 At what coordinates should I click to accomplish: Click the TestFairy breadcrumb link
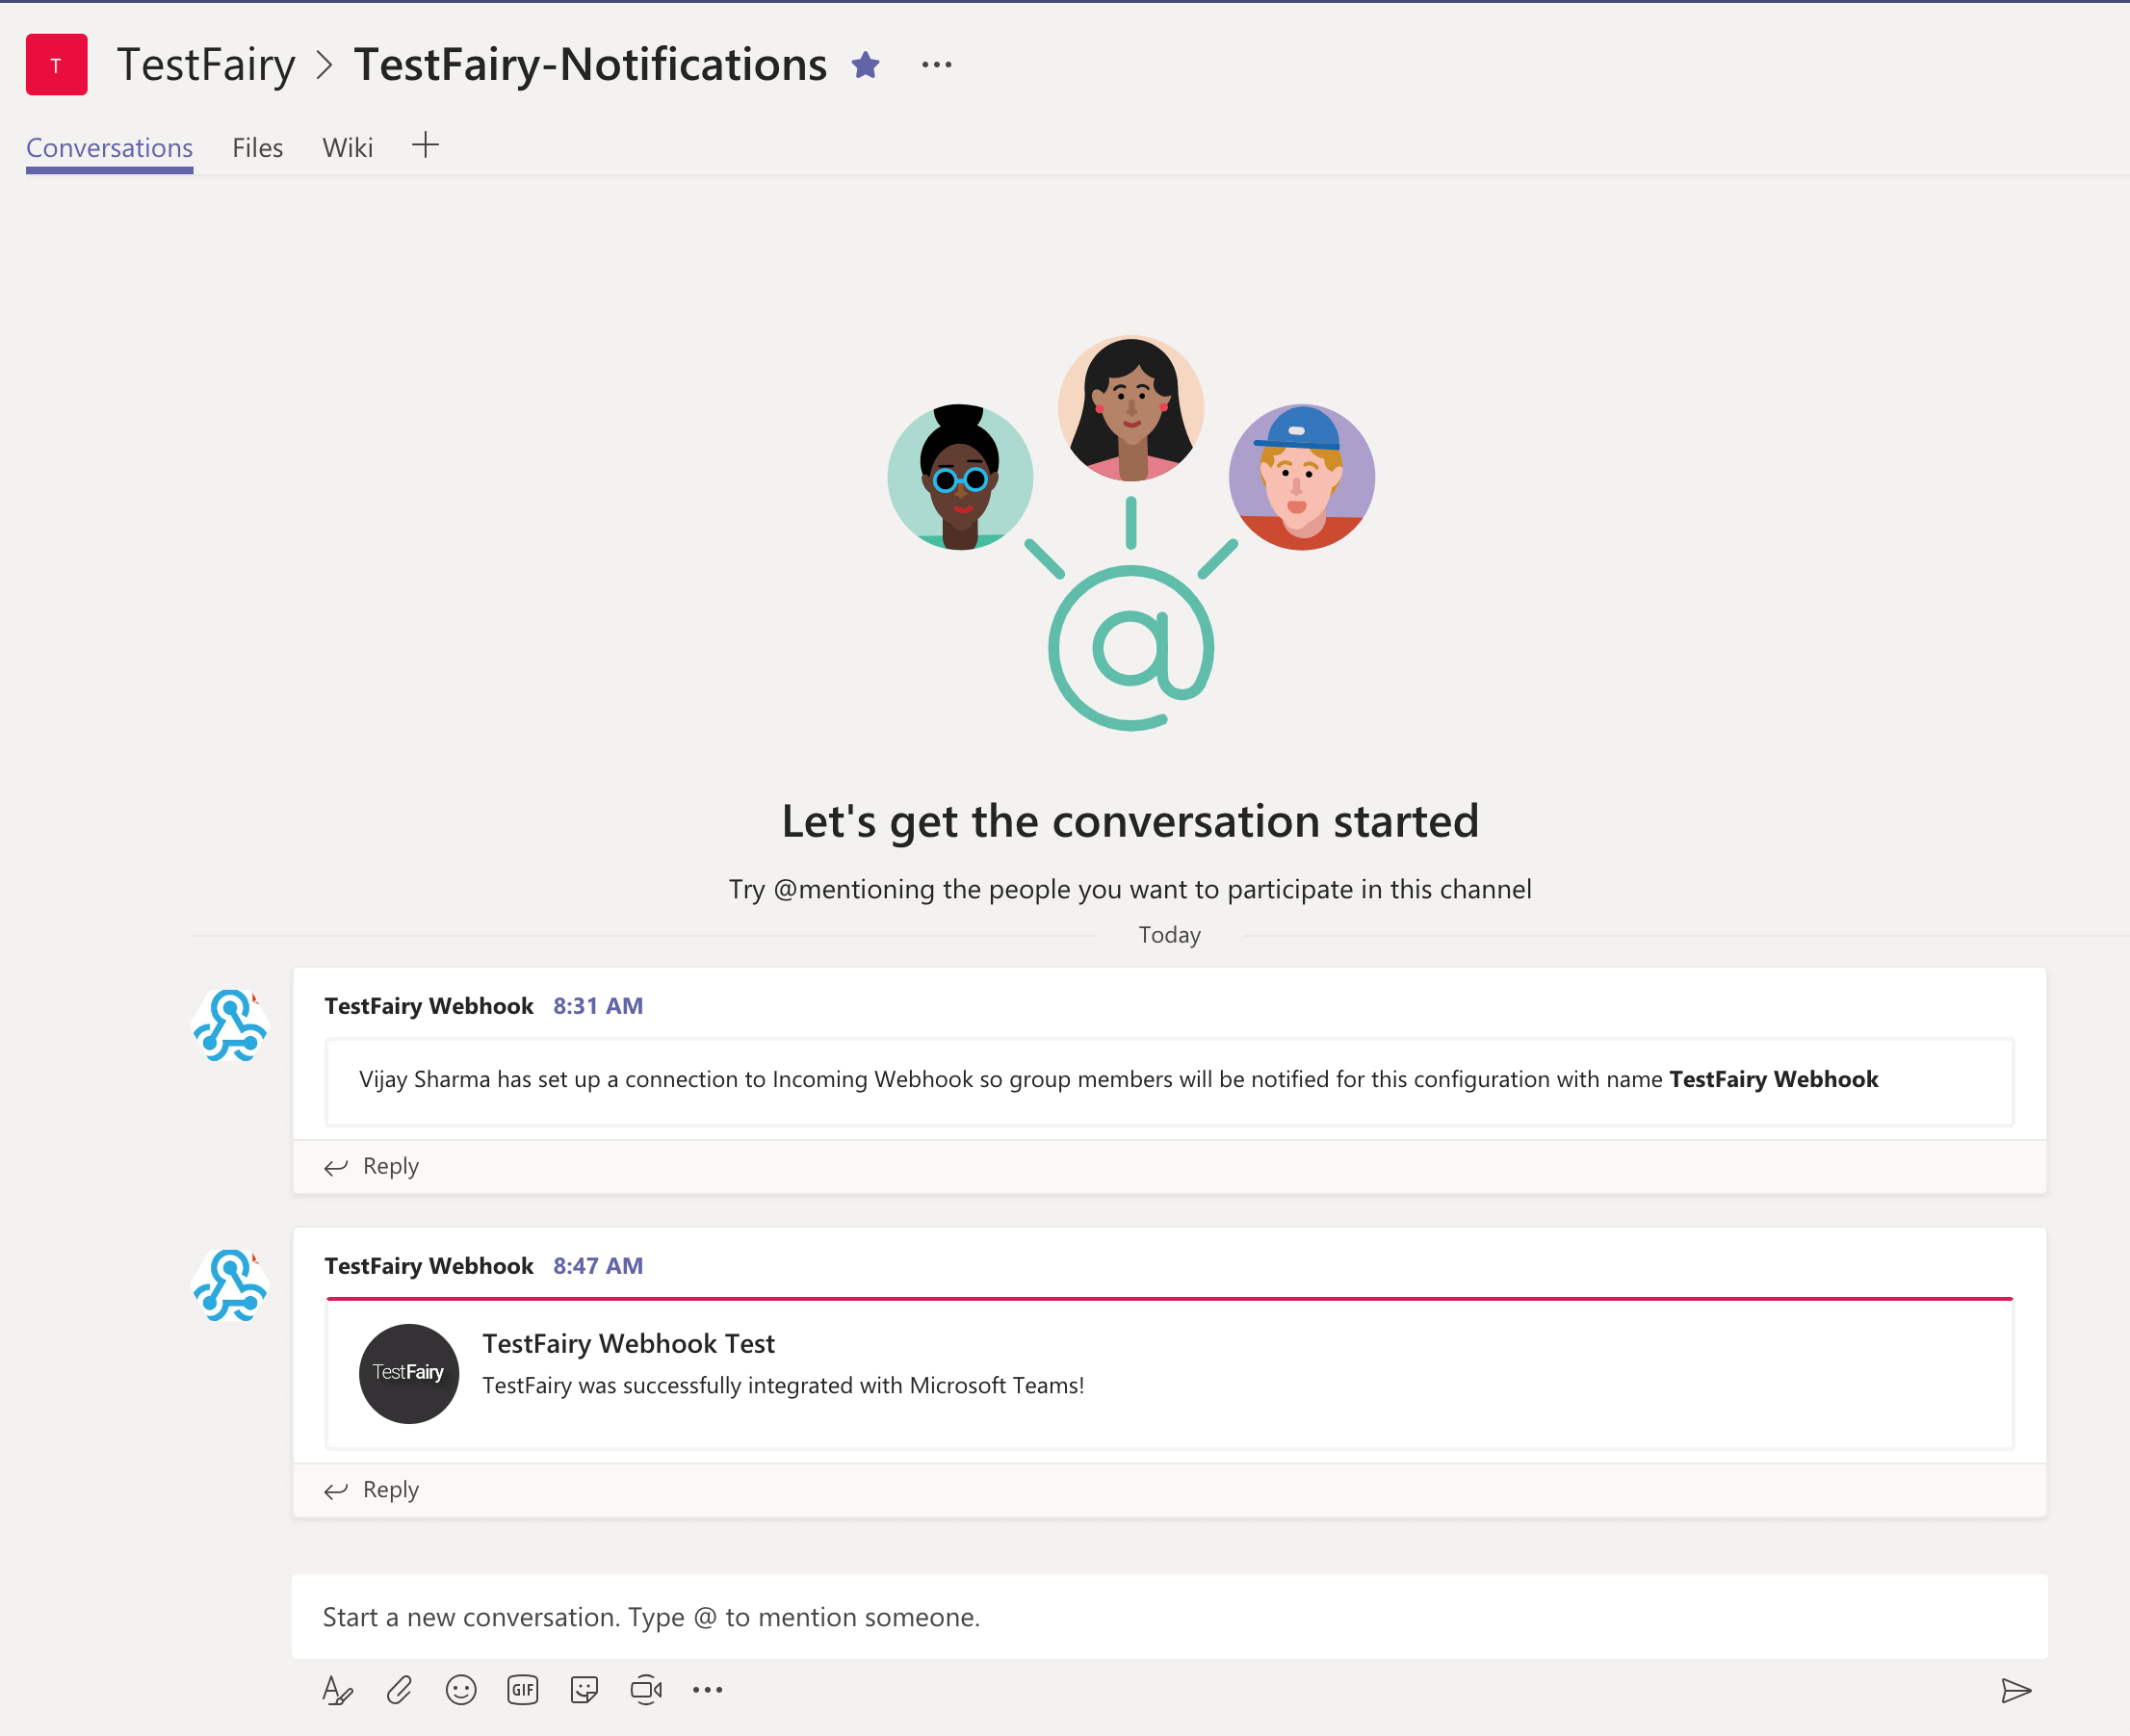[206, 64]
